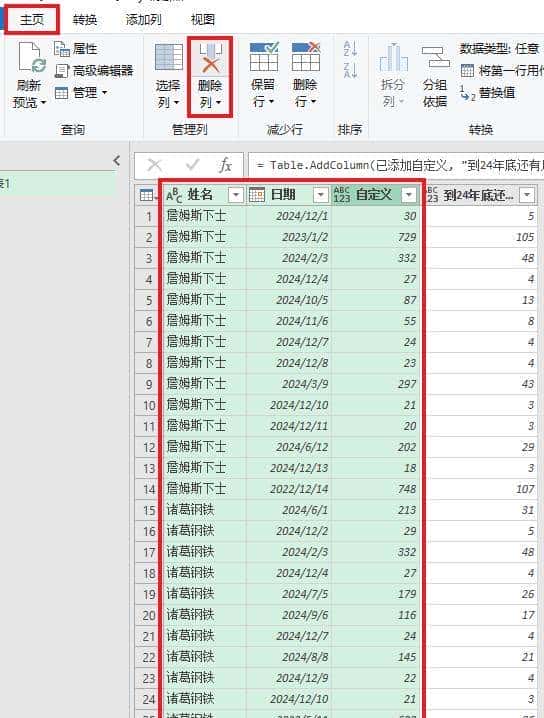Select row number 14 header
Image resolution: width=544 pixels, height=718 pixels.
point(149,490)
